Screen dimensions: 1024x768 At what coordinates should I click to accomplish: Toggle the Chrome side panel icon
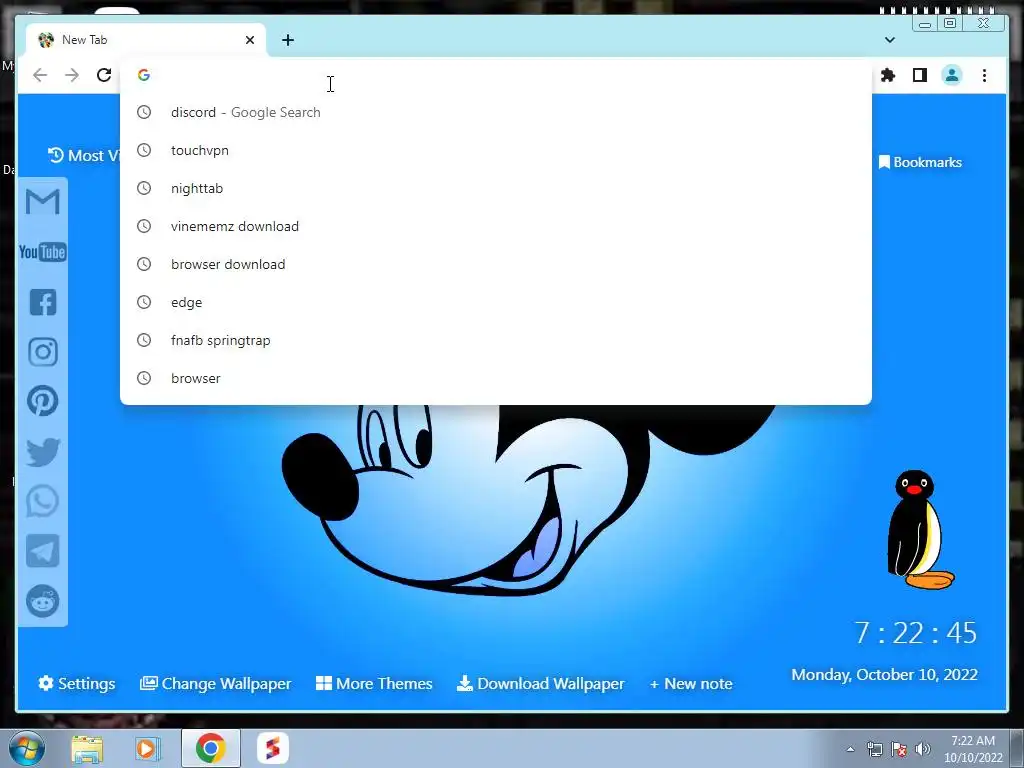[920, 75]
